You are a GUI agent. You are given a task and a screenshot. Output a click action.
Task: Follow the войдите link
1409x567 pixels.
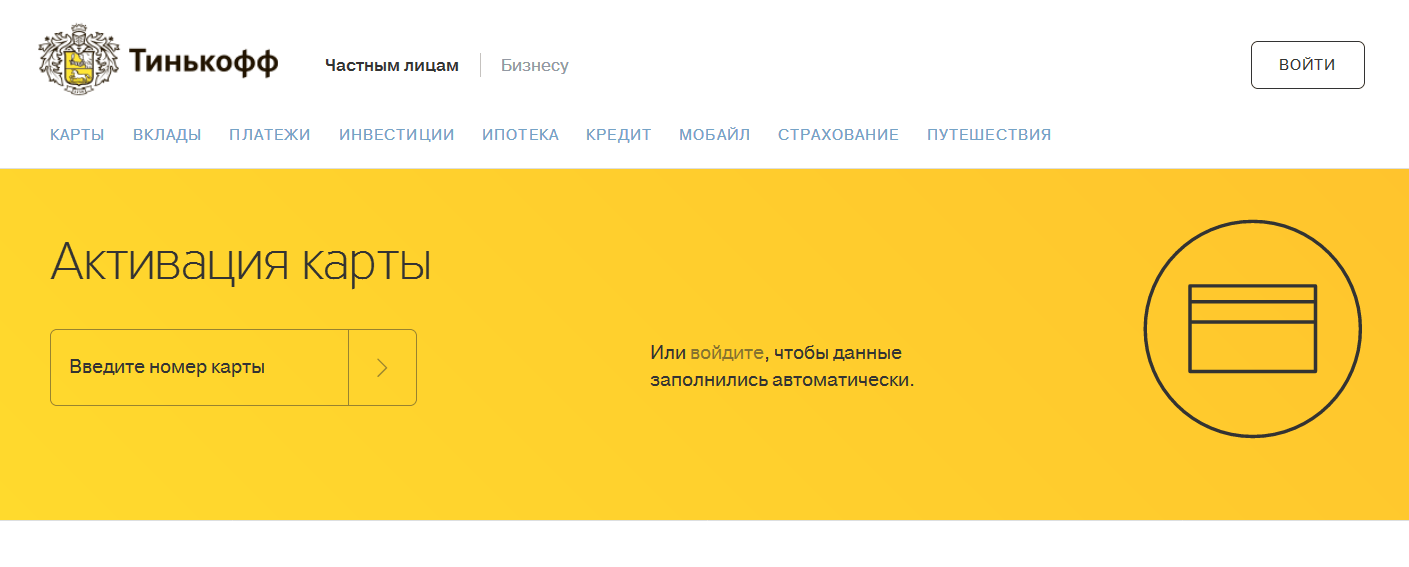point(727,353)
